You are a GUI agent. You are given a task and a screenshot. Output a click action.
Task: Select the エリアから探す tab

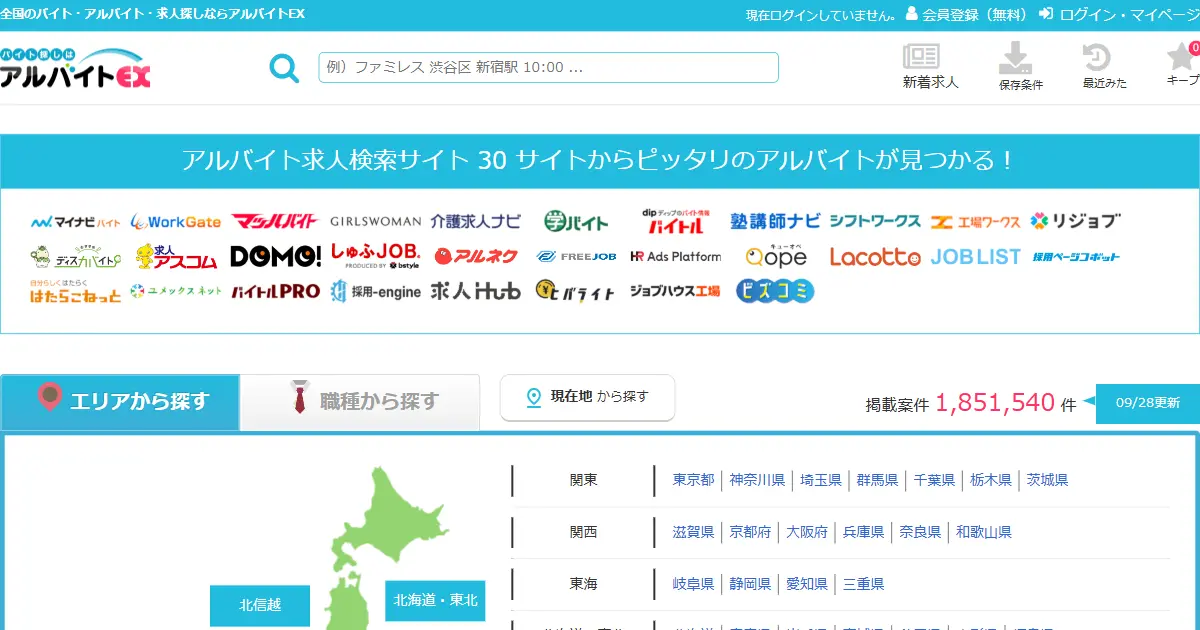tap(120, 402)
